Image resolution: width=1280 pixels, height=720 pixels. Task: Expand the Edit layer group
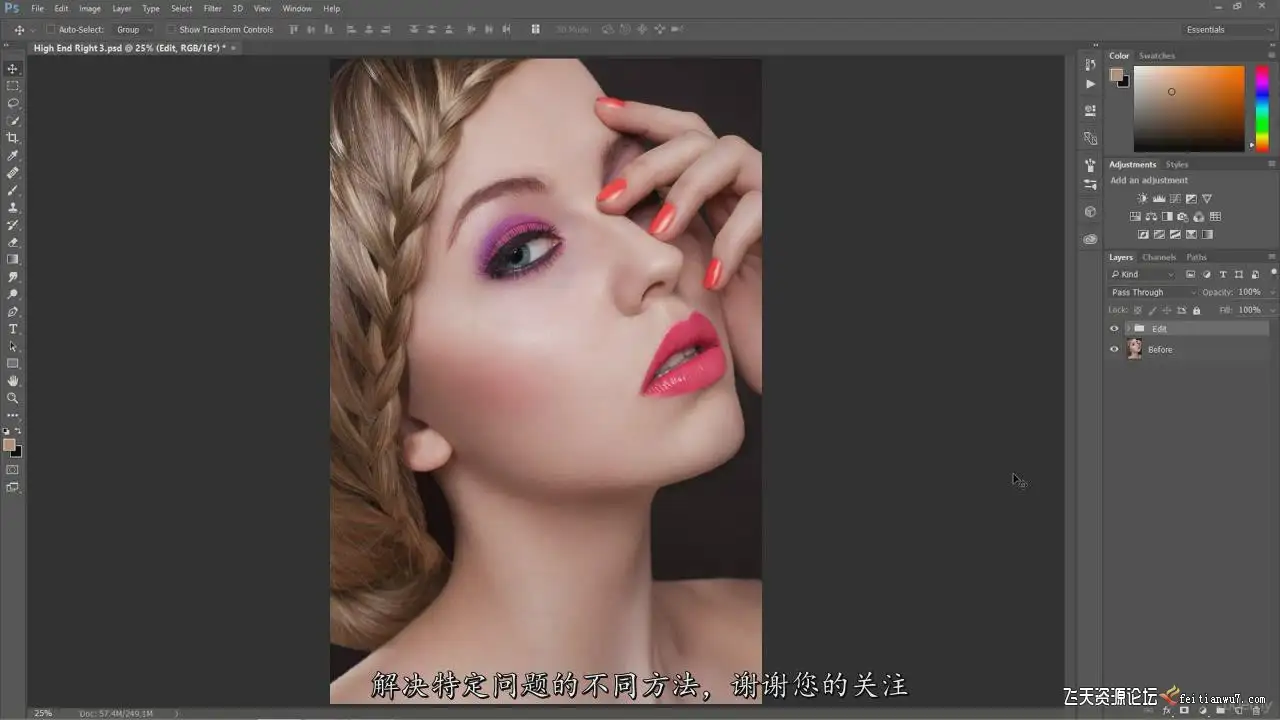pos(1127,329)
